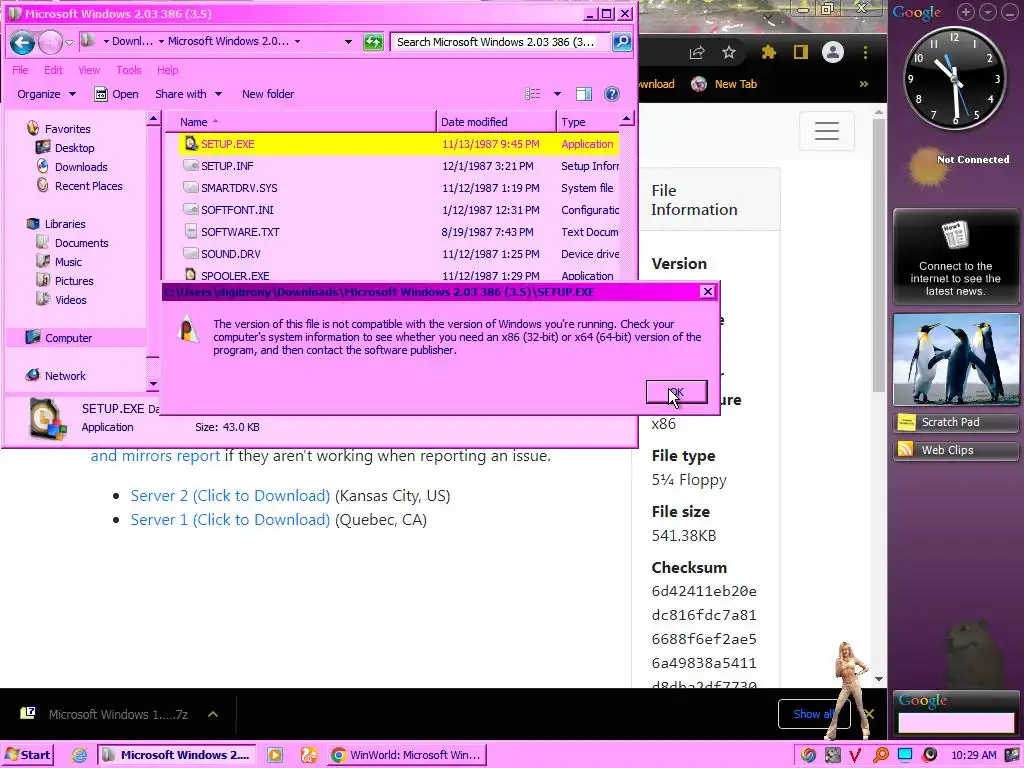Select SETUP.INF file row
The image size is (1024, 768).
coord(398,166)
